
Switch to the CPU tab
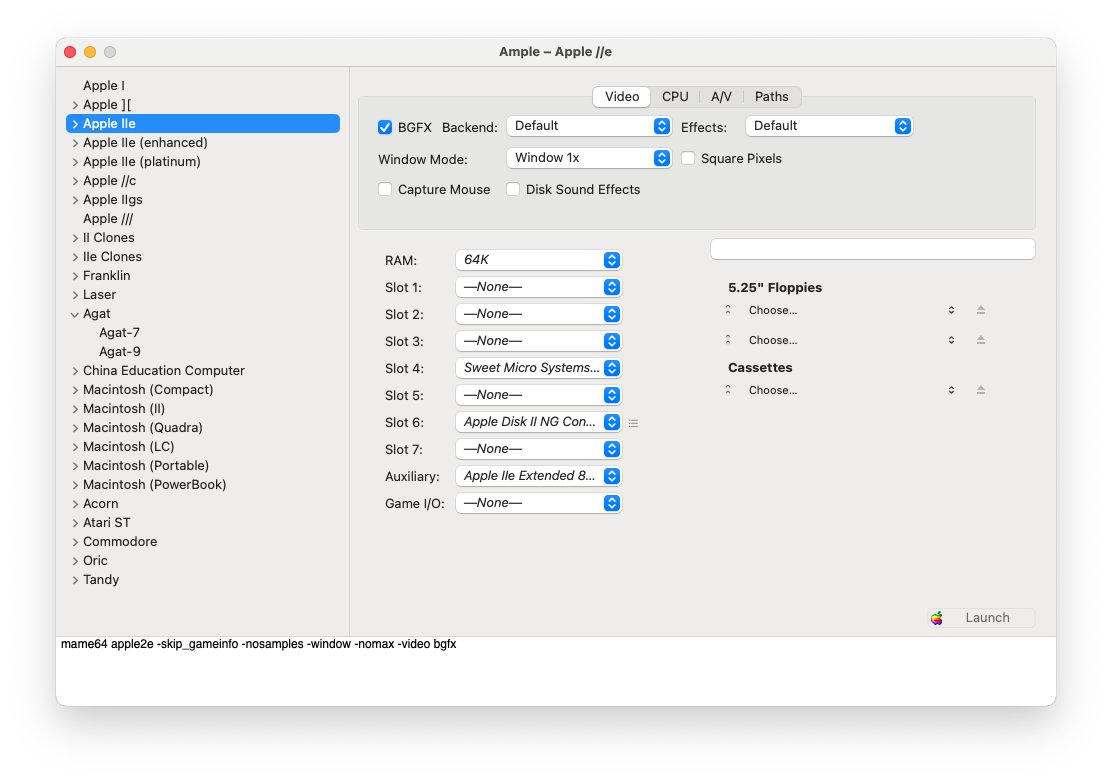(675, 96)
